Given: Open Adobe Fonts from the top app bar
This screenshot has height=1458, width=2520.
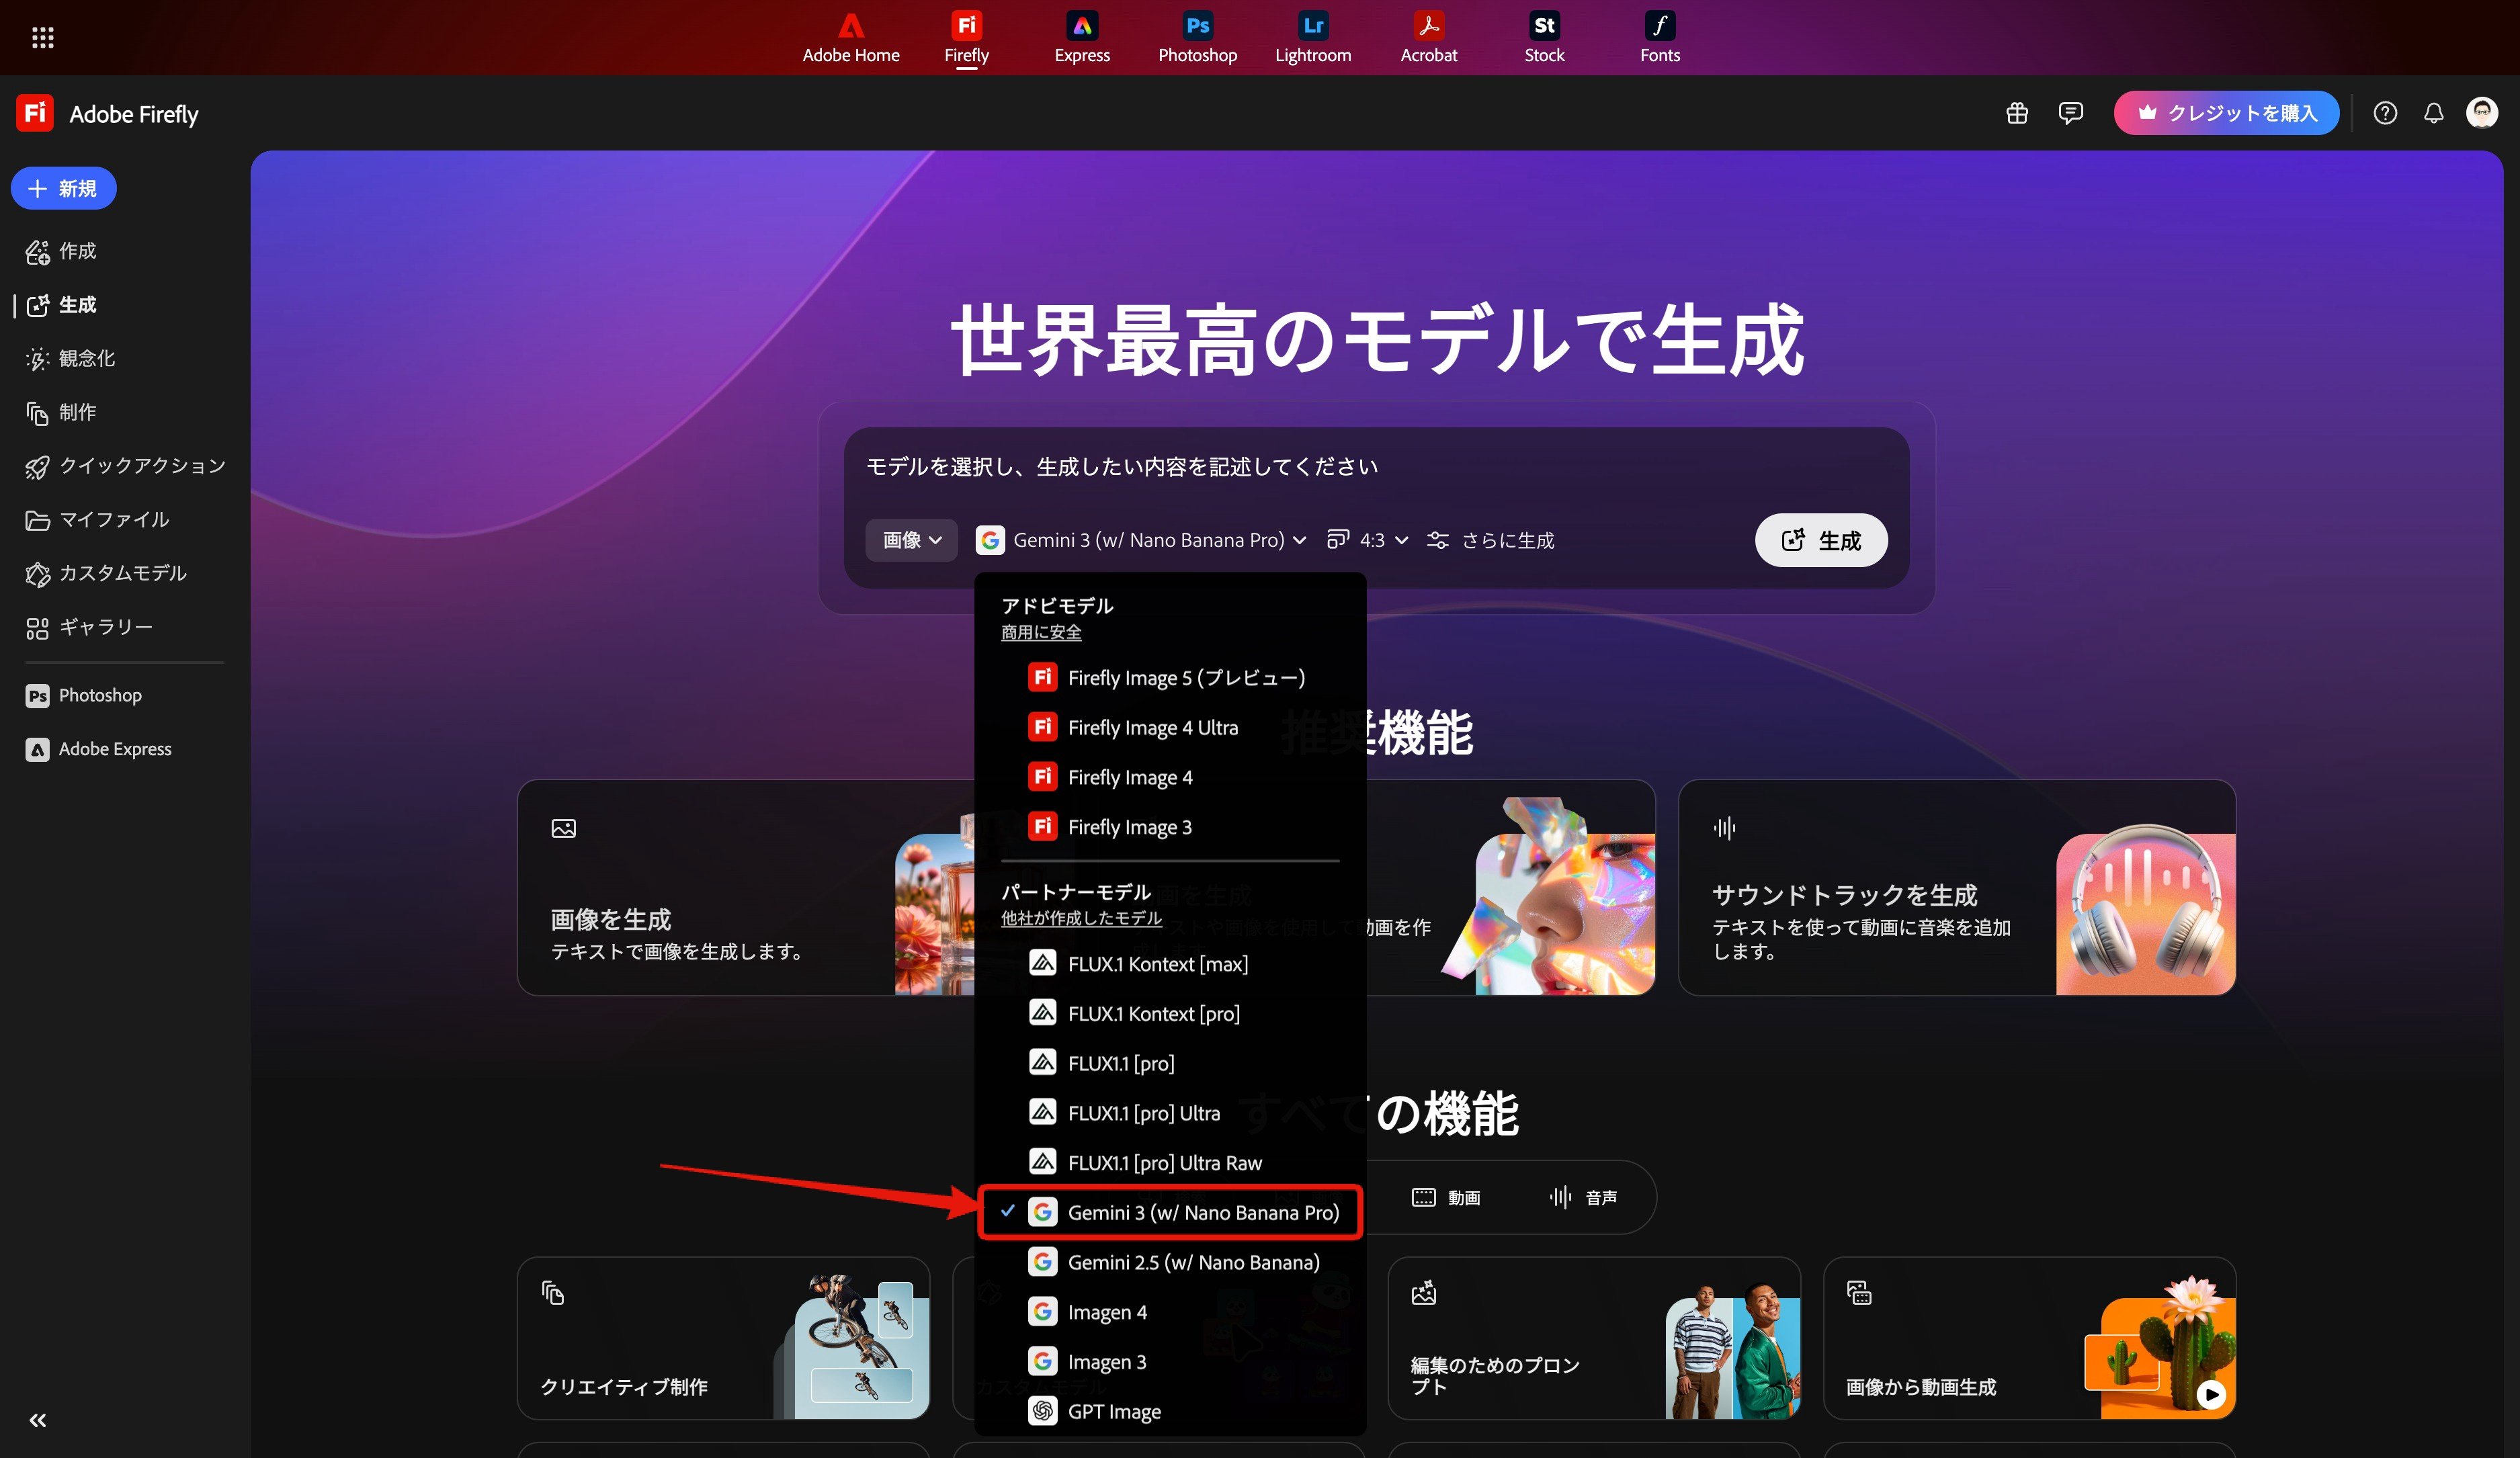Looking at the screenshot, I should pos(1659,37).
